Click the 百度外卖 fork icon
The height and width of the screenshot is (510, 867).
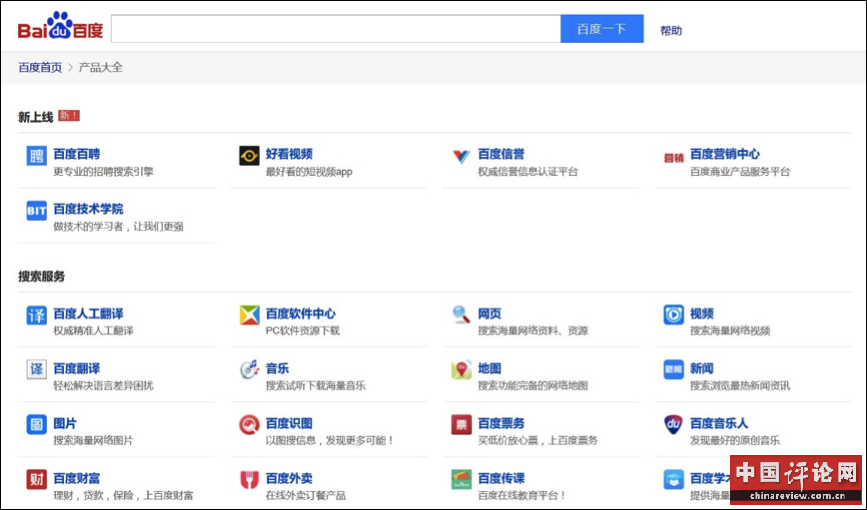pos(249,479)
